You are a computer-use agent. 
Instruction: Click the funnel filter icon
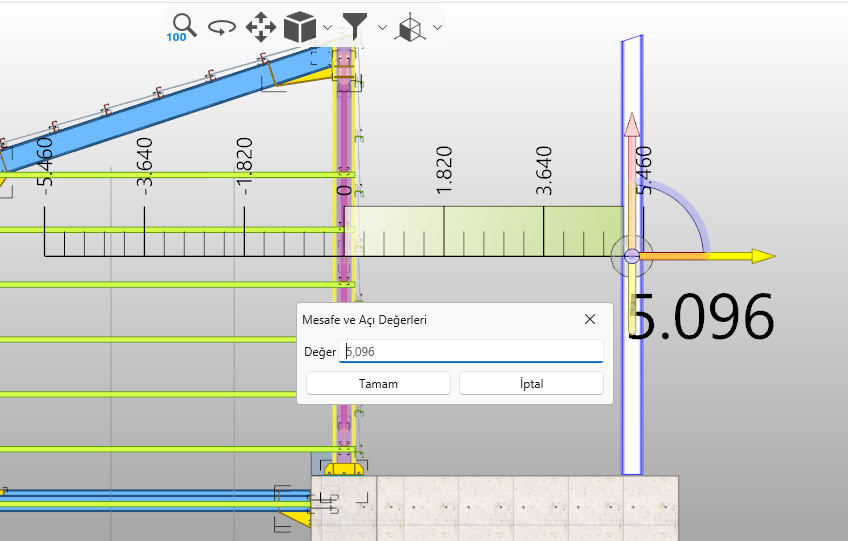pos(355,26)
